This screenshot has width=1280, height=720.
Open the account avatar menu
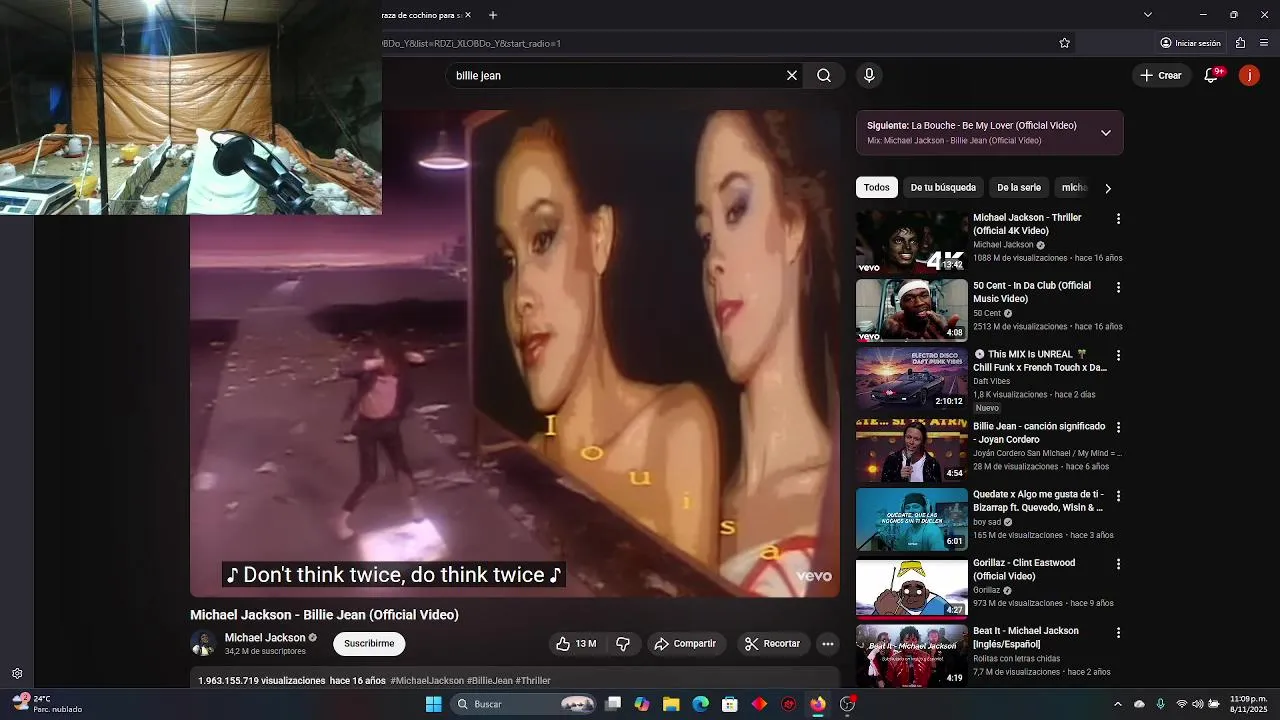(x=1249, y=75)
